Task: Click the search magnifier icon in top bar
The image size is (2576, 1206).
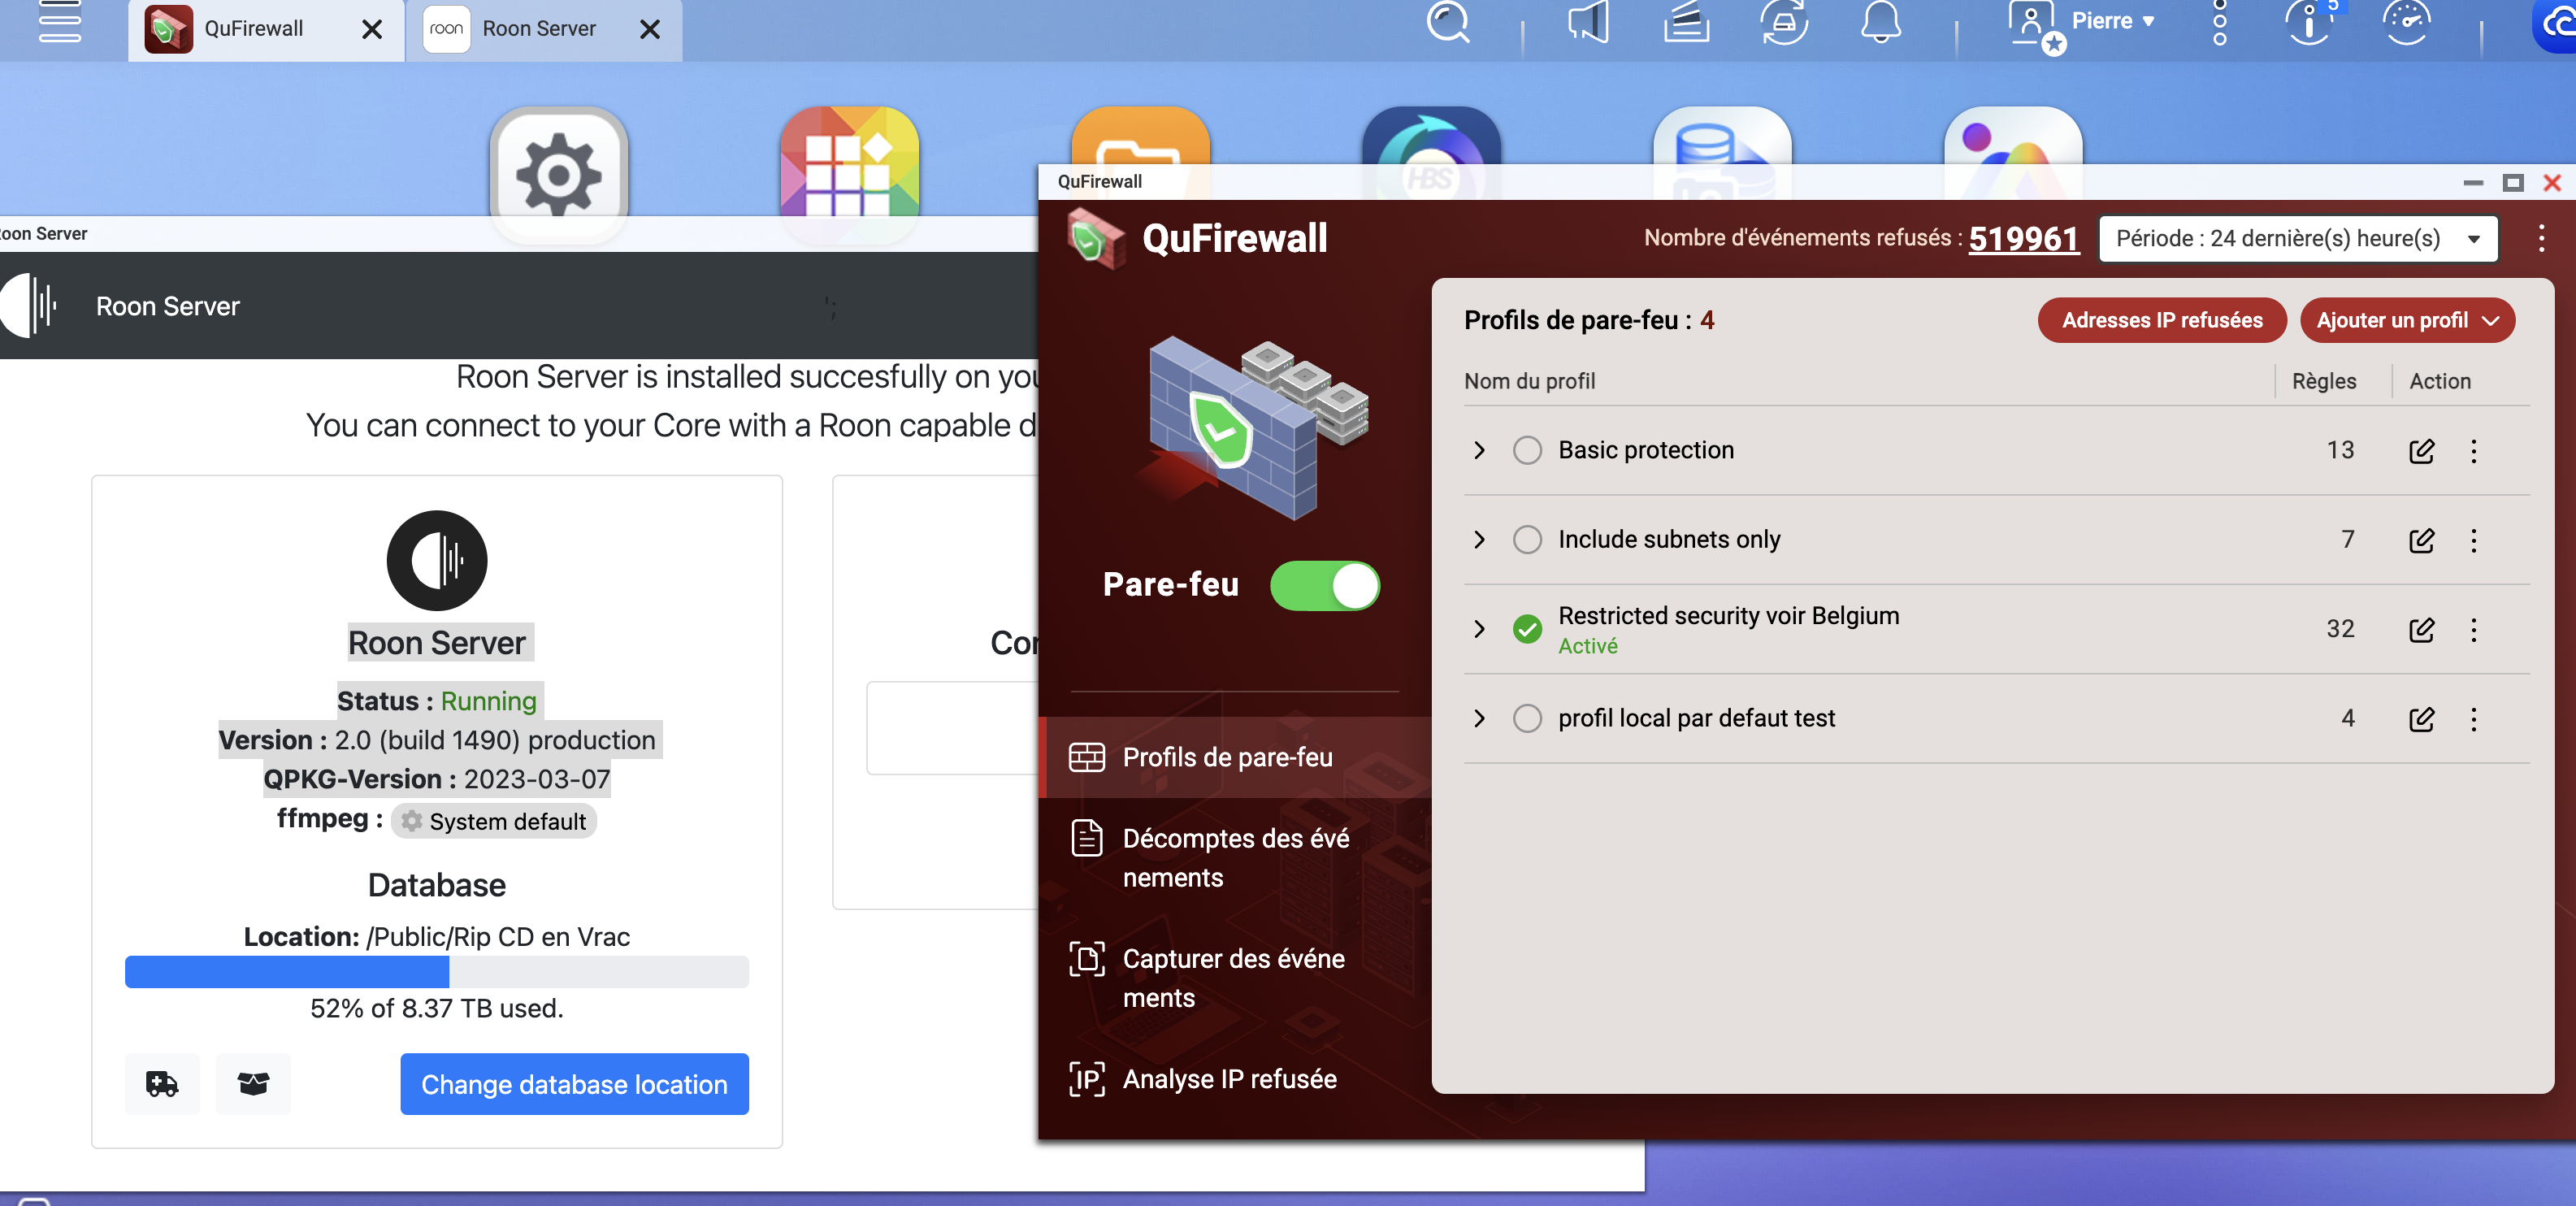Action: pos(1447,21)
